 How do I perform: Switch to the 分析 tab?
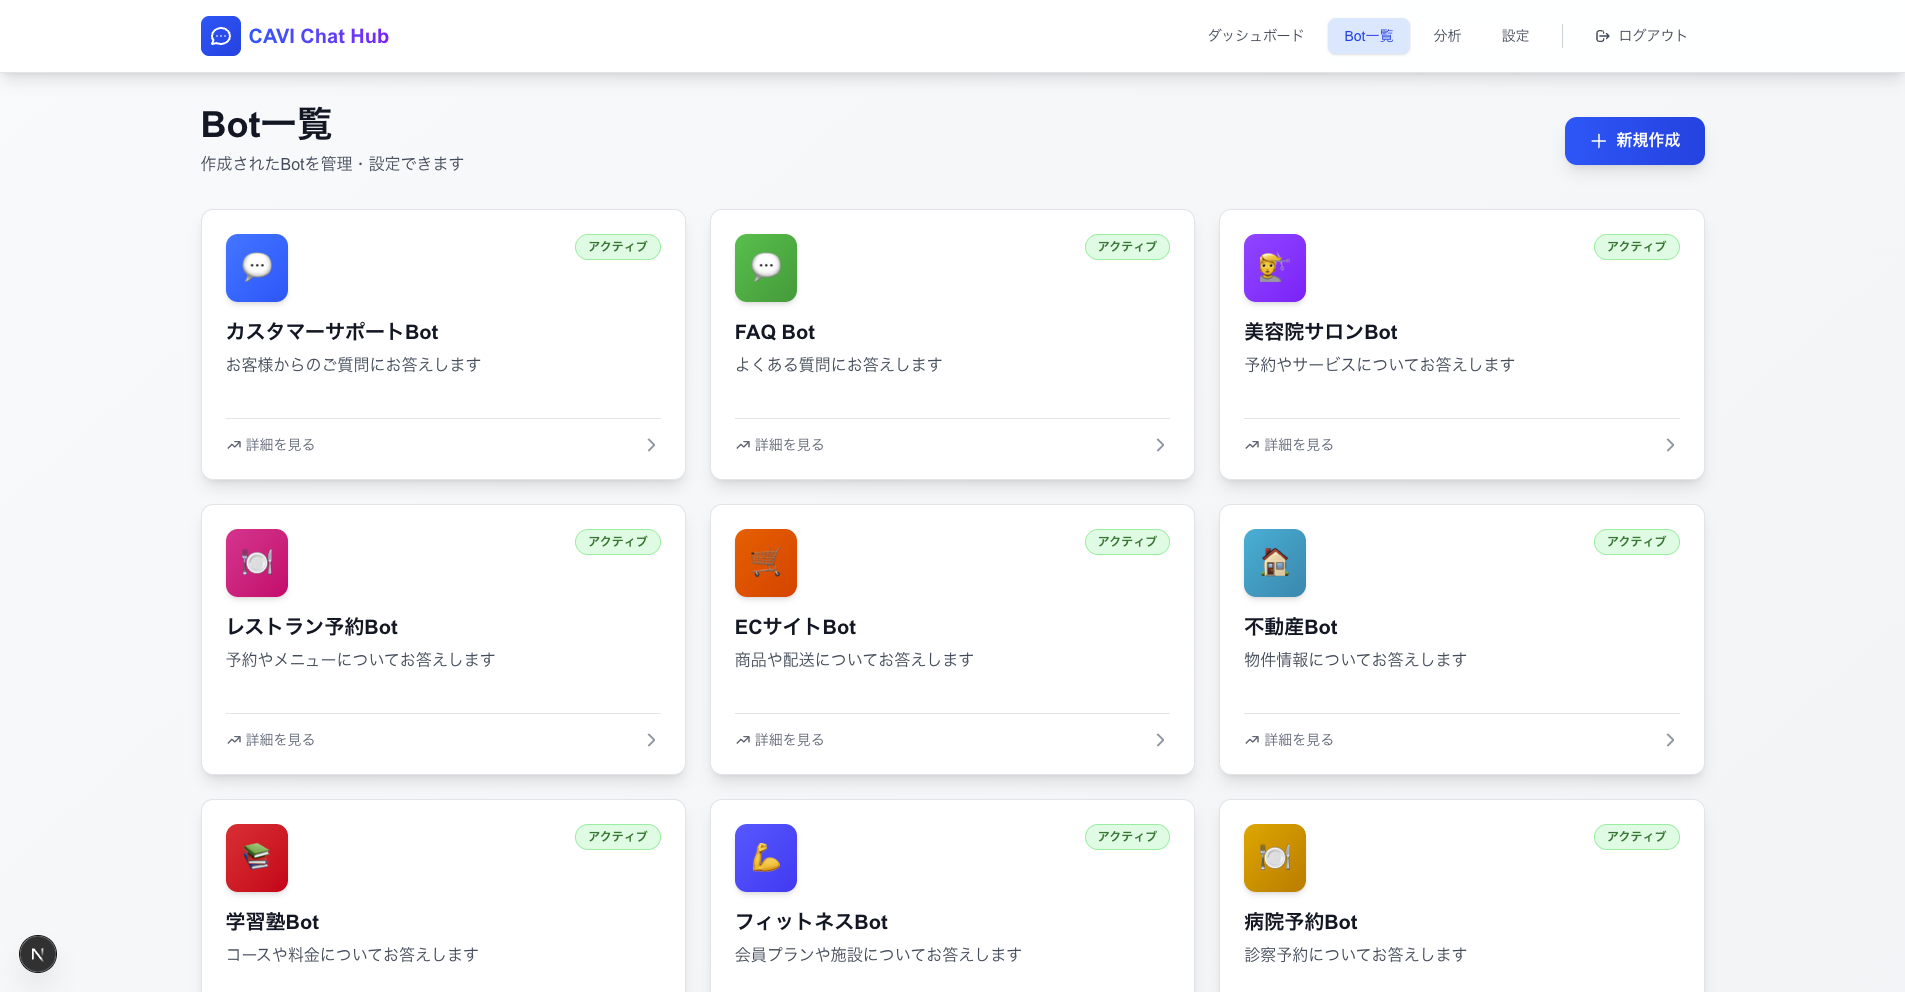tap(1447, 36)
